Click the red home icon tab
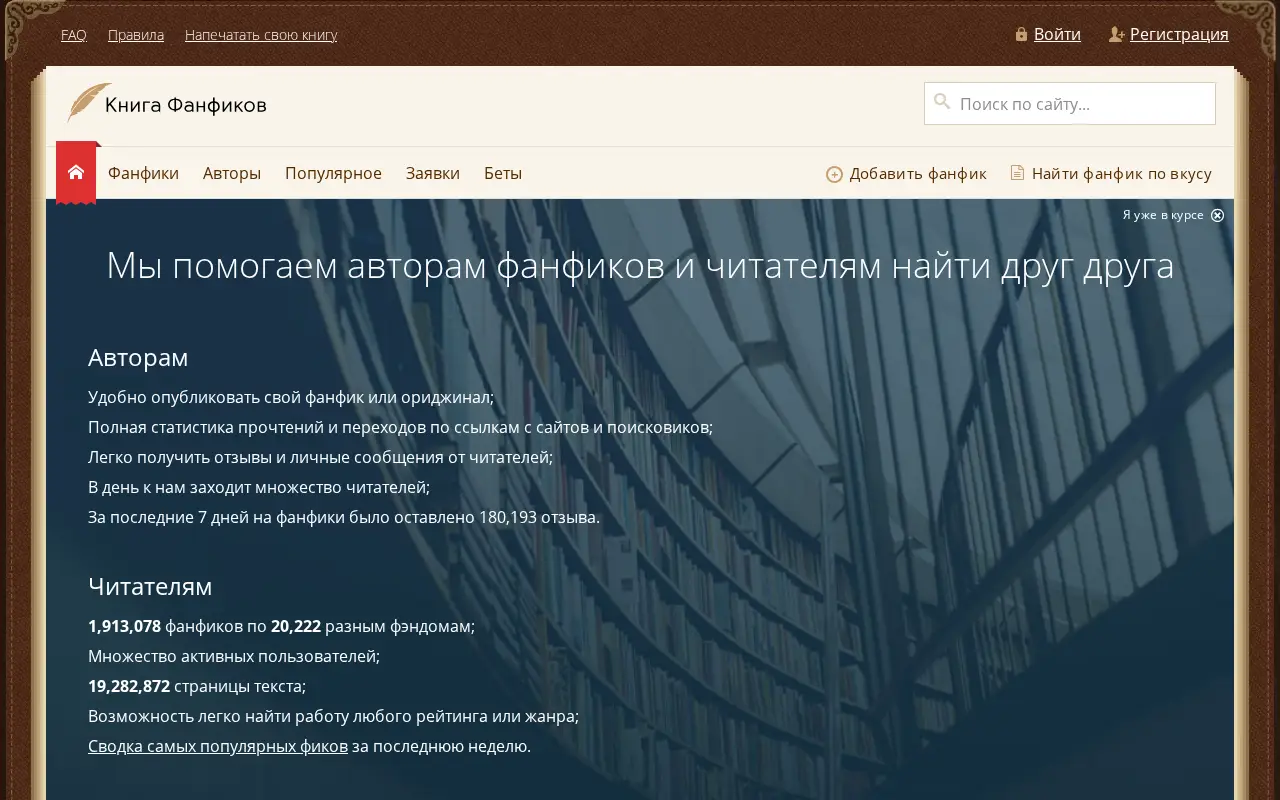Image resolution: width=1280 pixels, height=800 pixels. 76,172
